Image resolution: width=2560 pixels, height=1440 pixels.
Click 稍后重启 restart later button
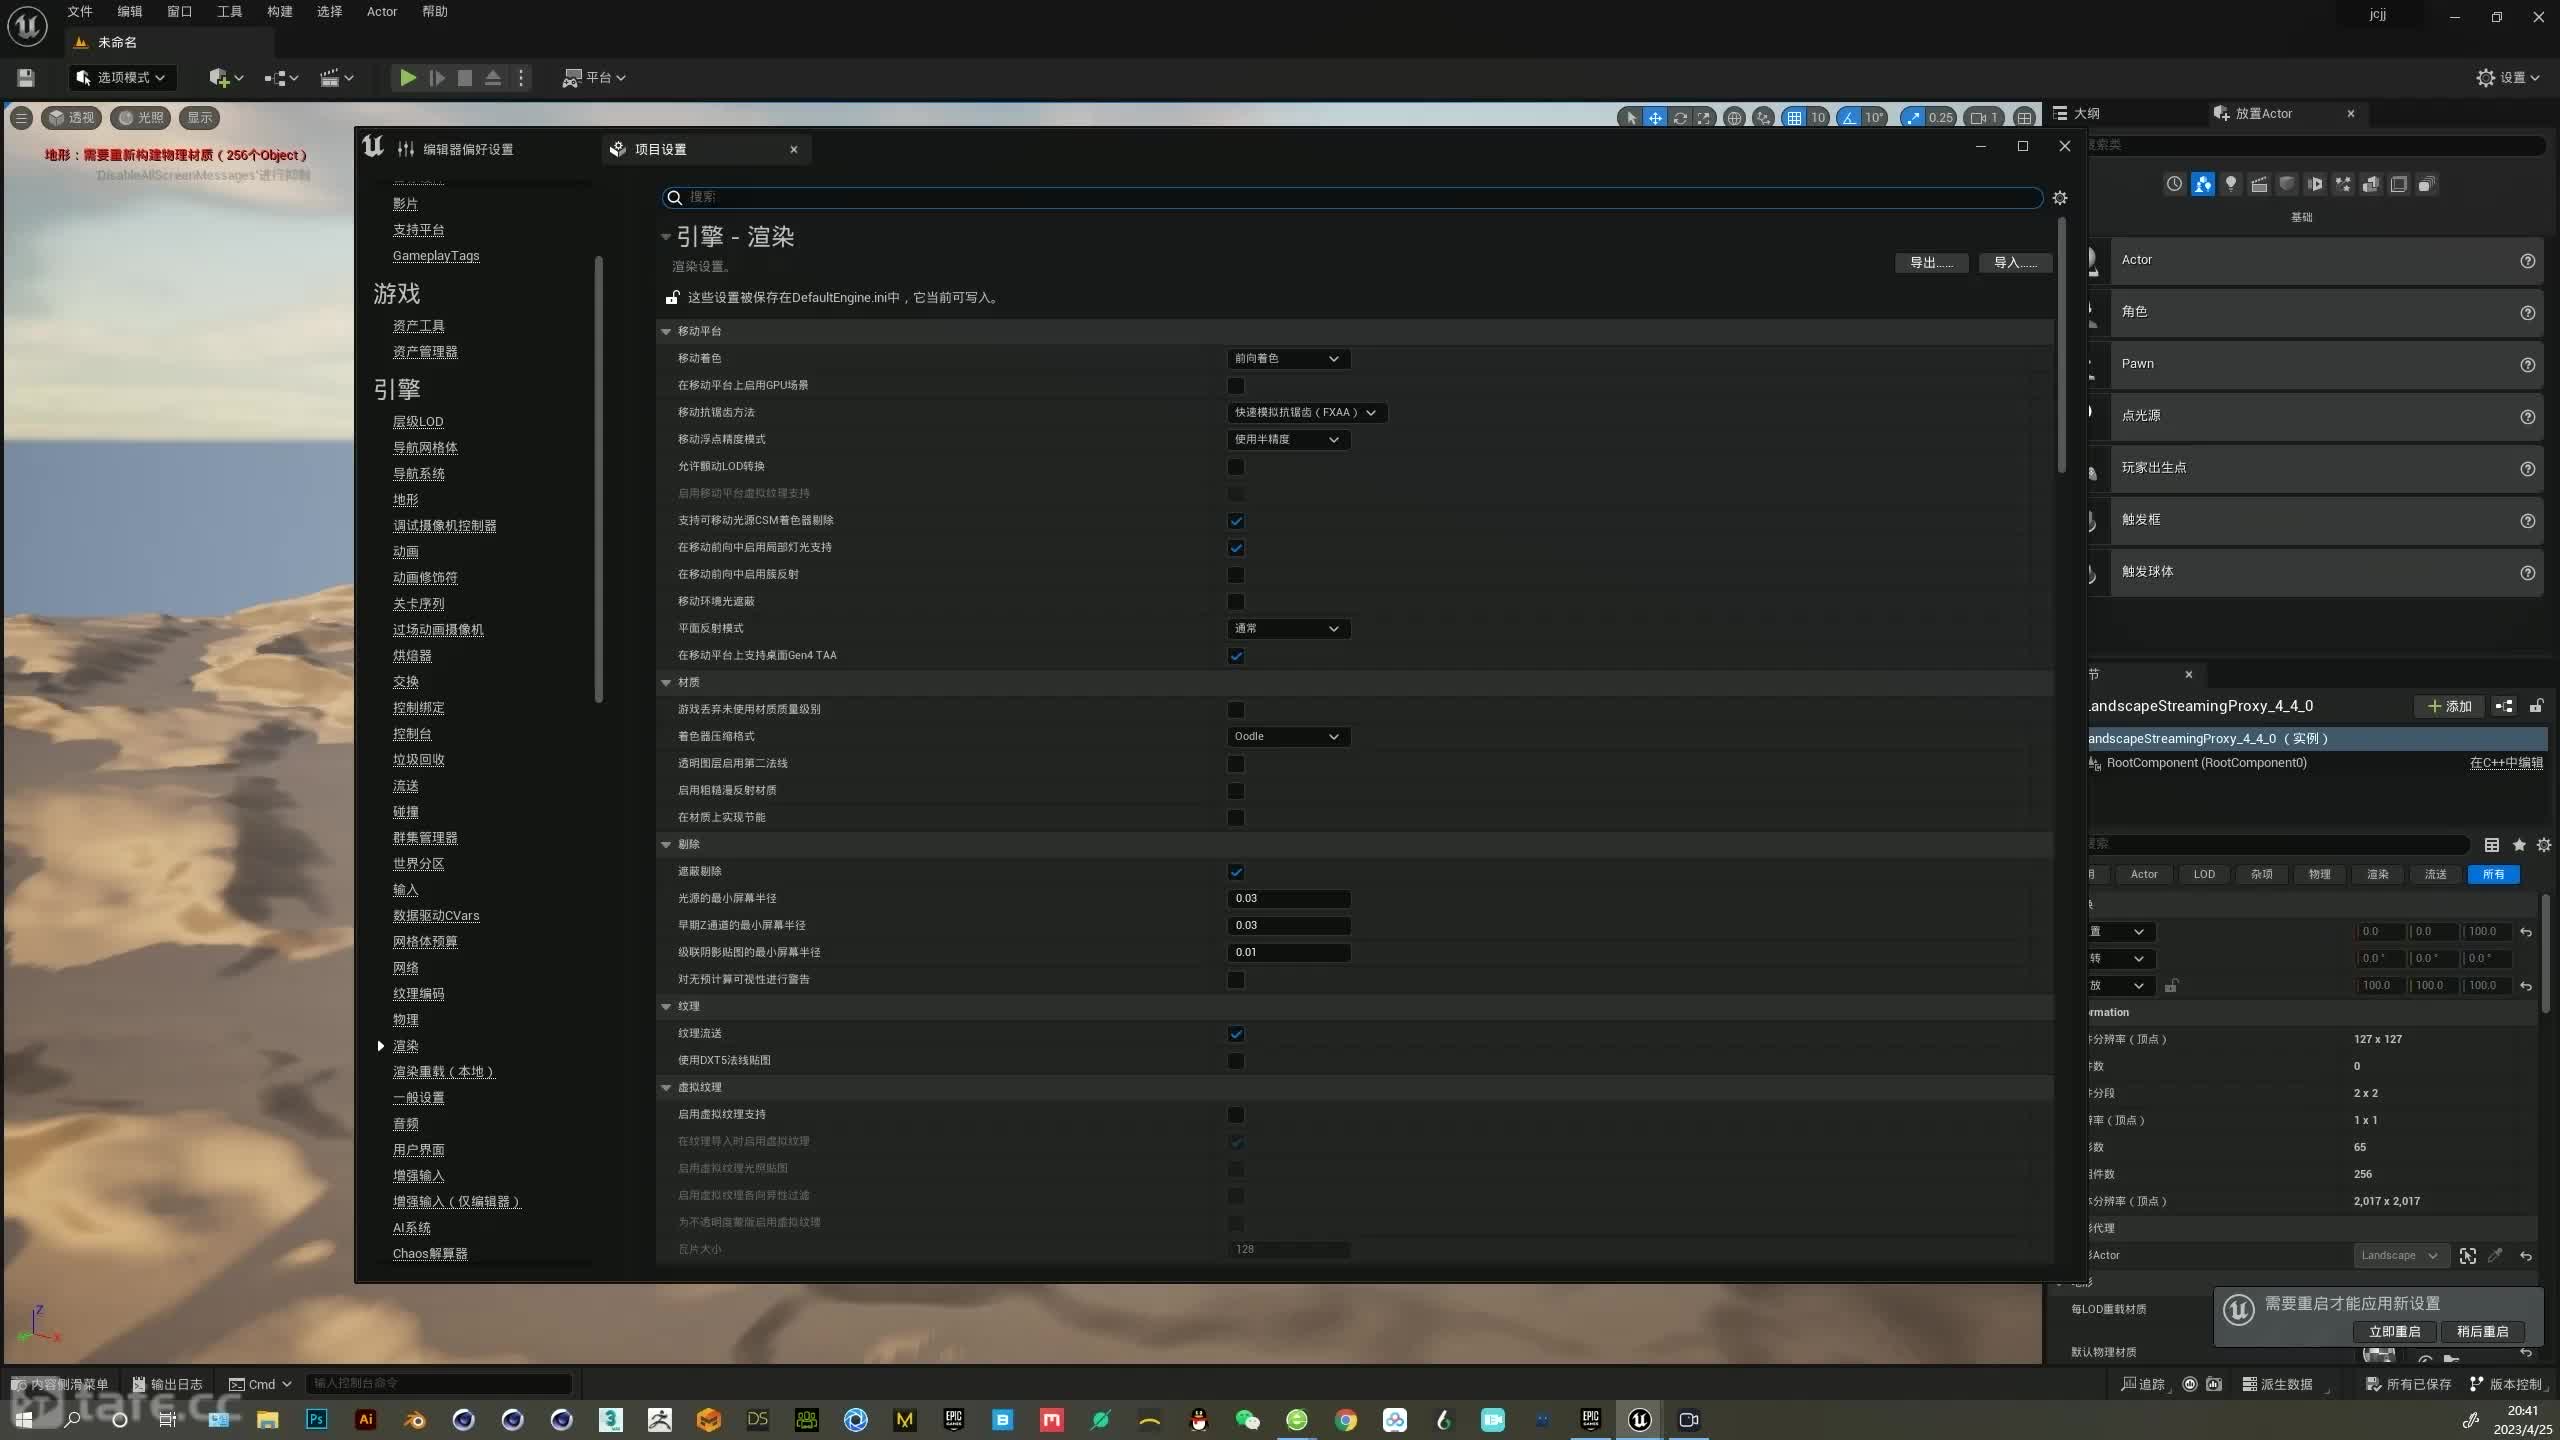tap(2482, 1331)
